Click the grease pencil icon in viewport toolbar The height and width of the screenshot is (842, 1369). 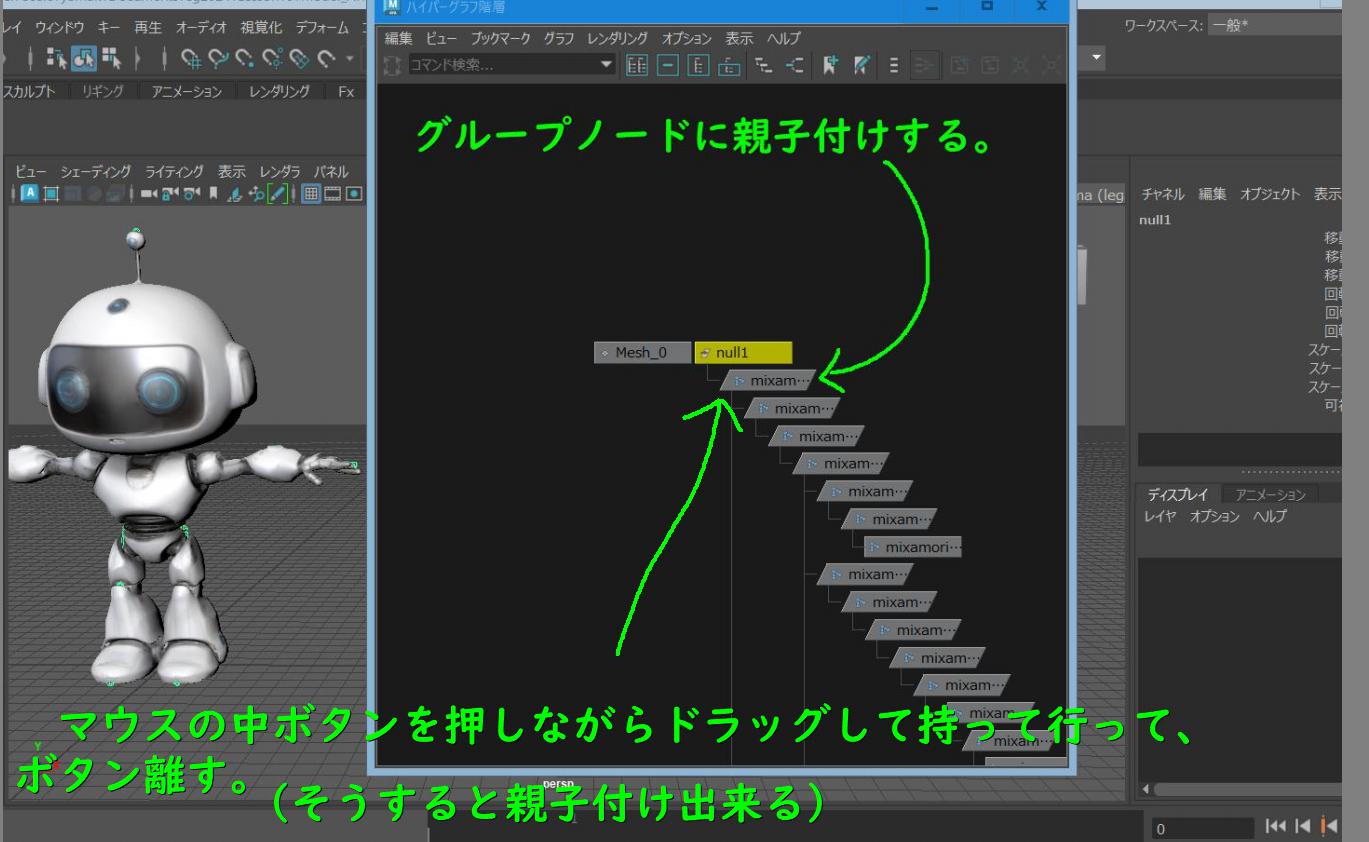point(277,194)
